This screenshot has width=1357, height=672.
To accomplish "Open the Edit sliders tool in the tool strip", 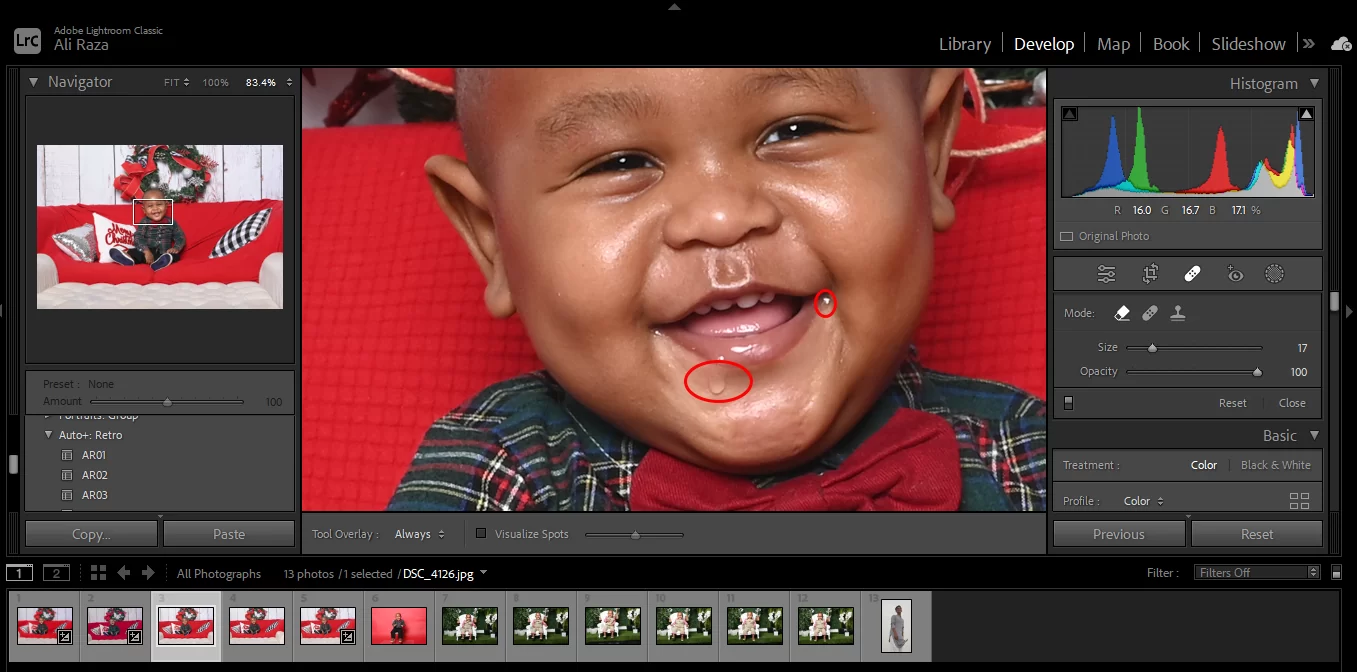I will (x=1106, y=273).
